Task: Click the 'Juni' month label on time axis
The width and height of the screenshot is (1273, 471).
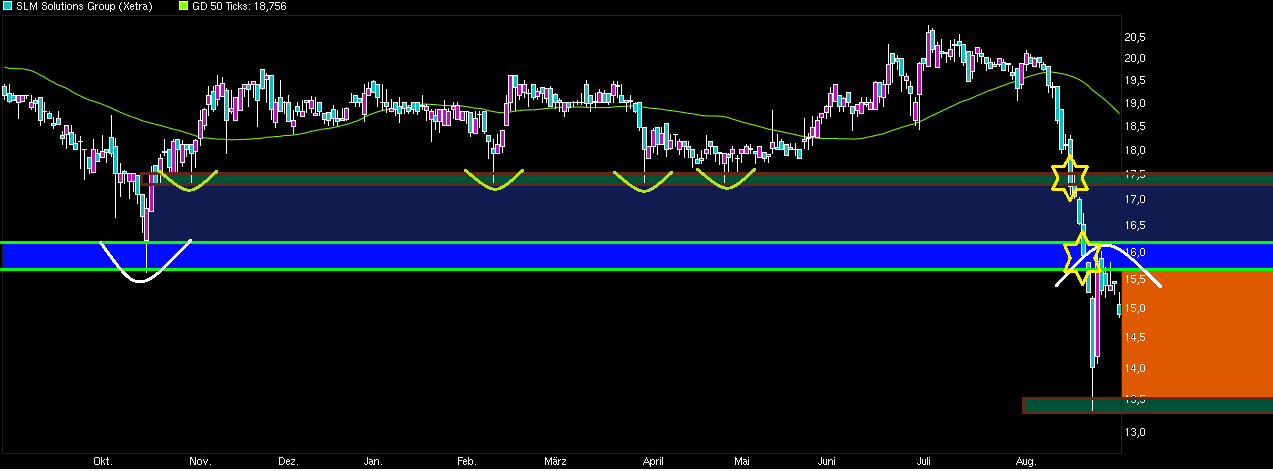Action: tap(827, 462)
